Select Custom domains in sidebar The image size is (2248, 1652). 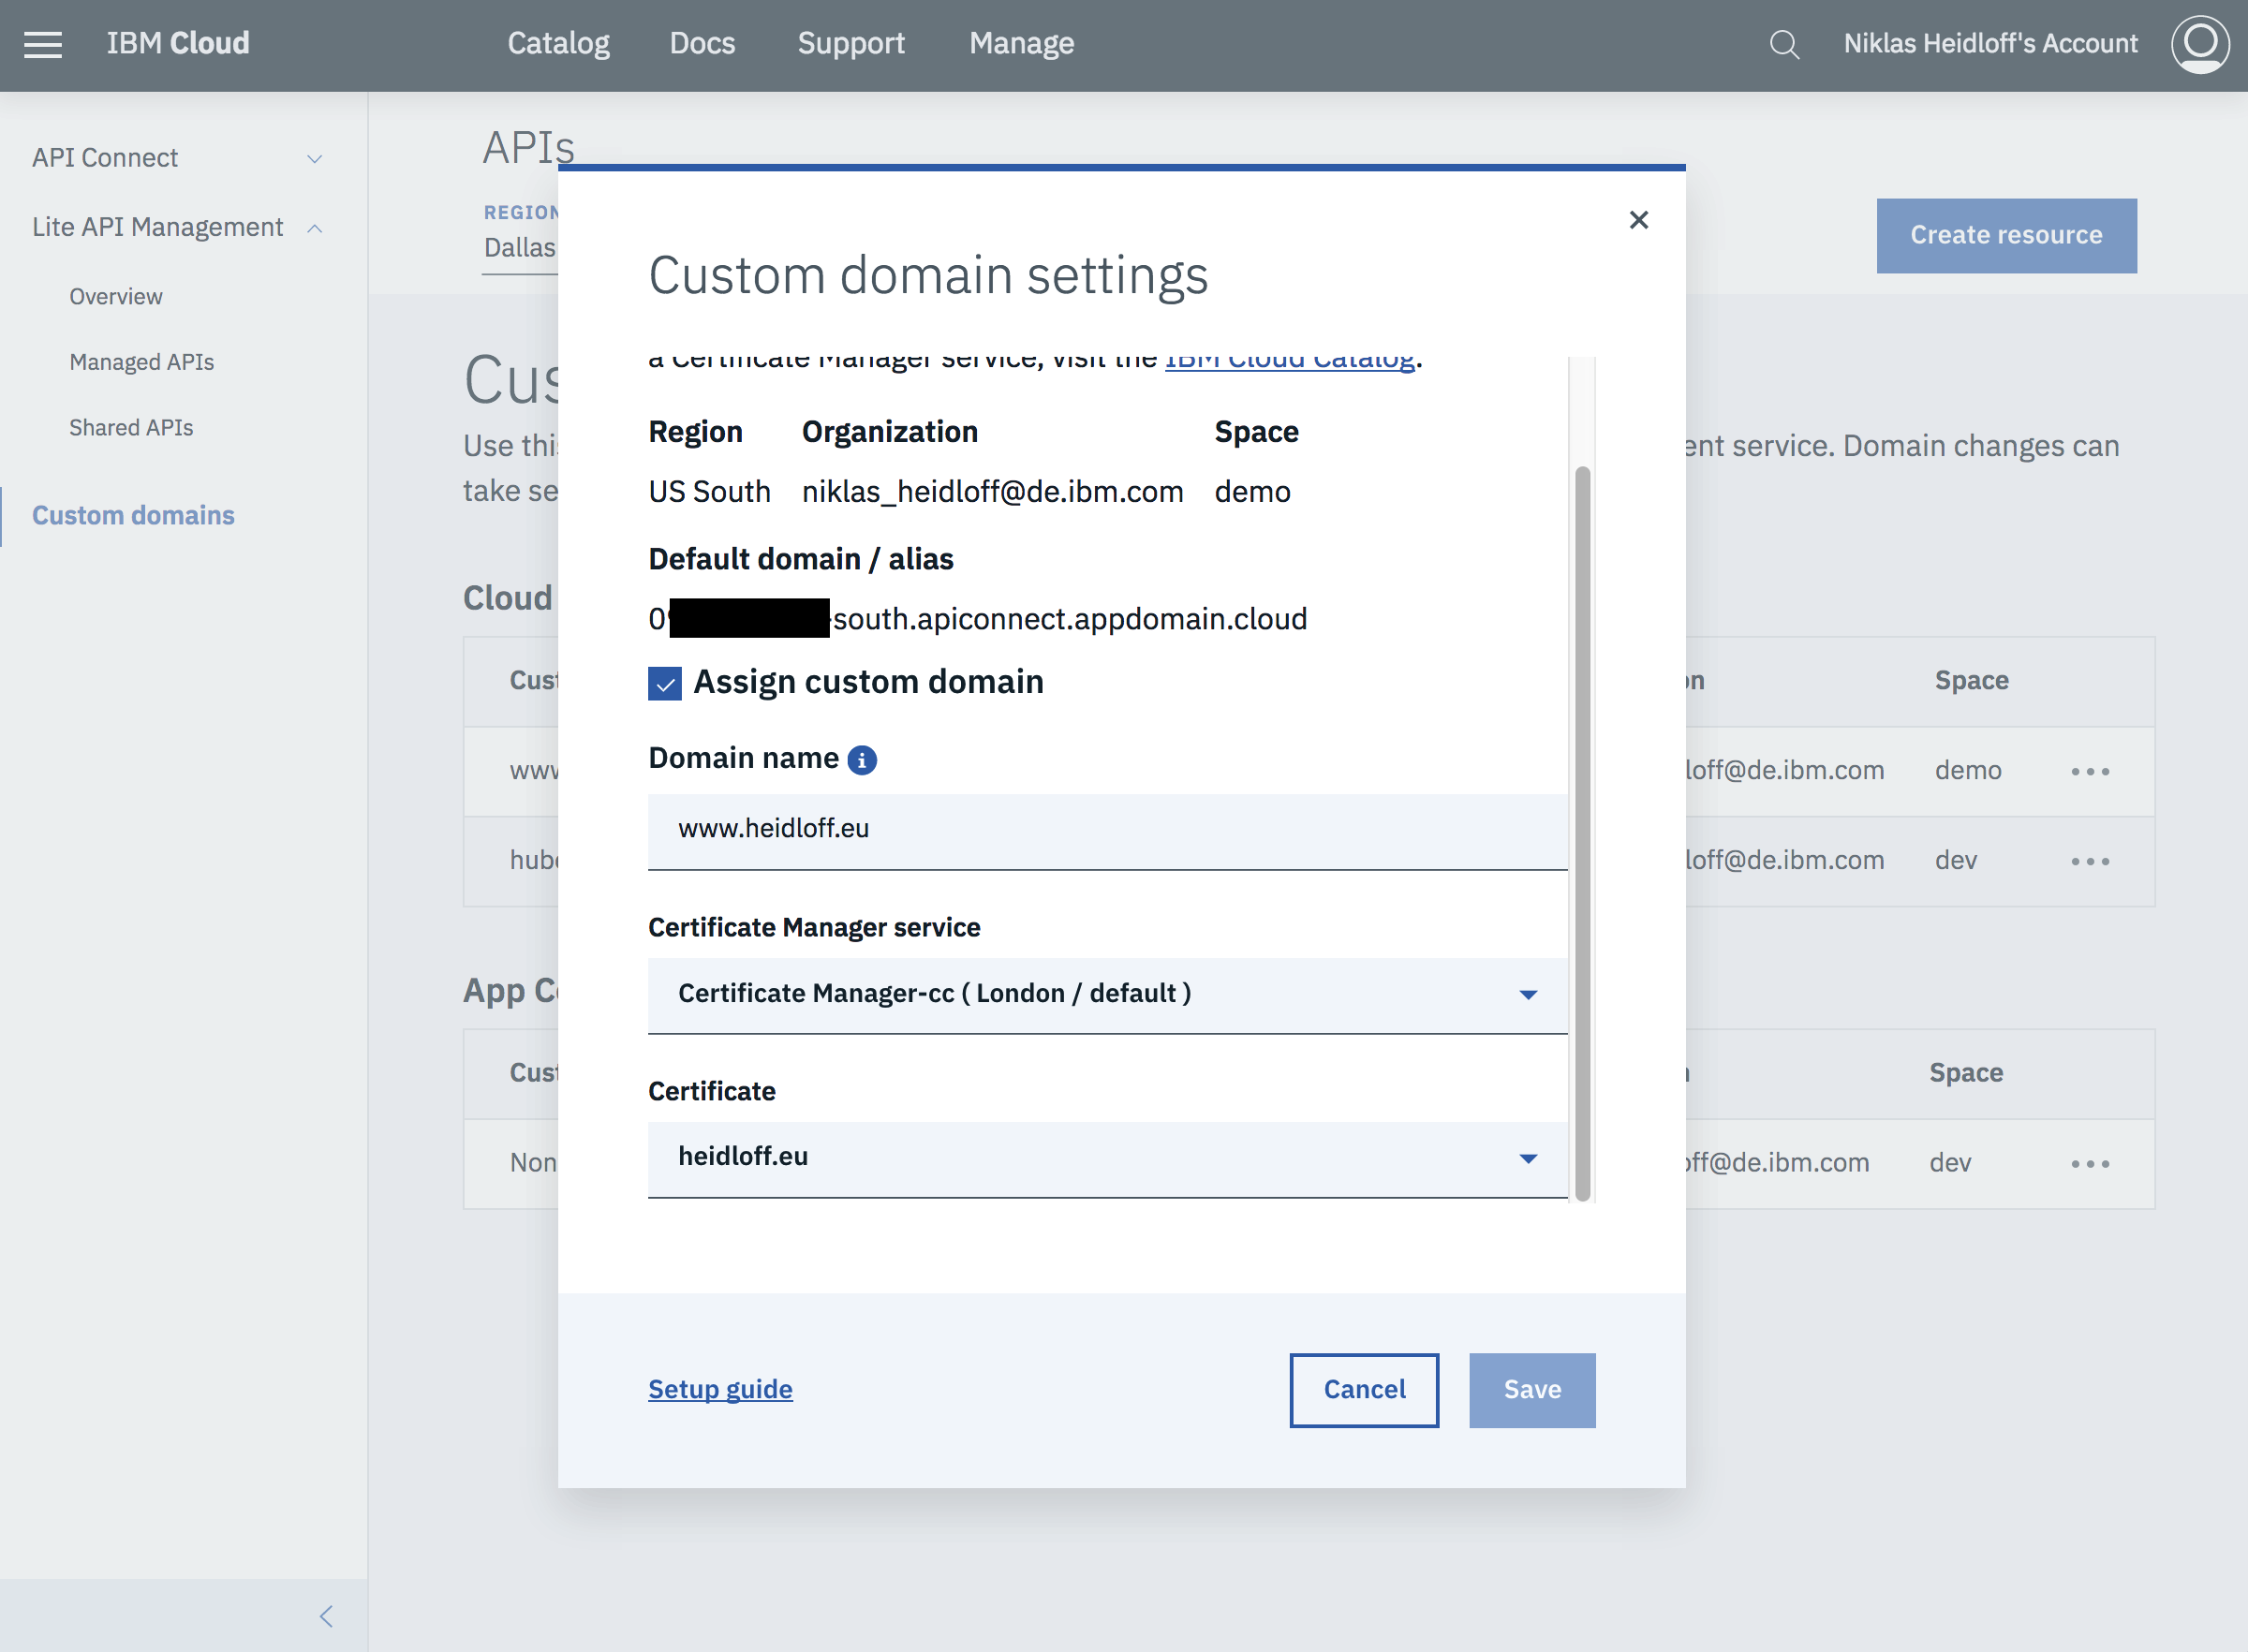point(133,516)
